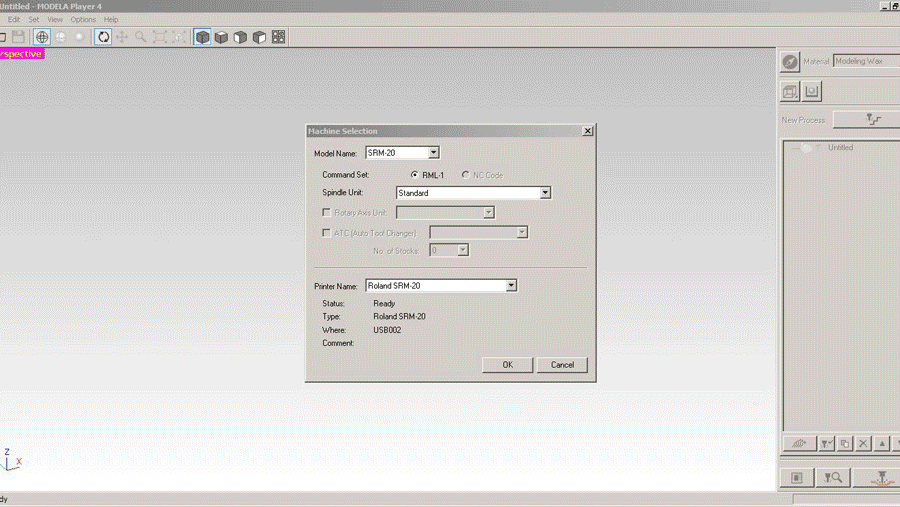The image size is (900, 507).
Task: Select the RML-1 command set radio button
Action: click(414, 175)
